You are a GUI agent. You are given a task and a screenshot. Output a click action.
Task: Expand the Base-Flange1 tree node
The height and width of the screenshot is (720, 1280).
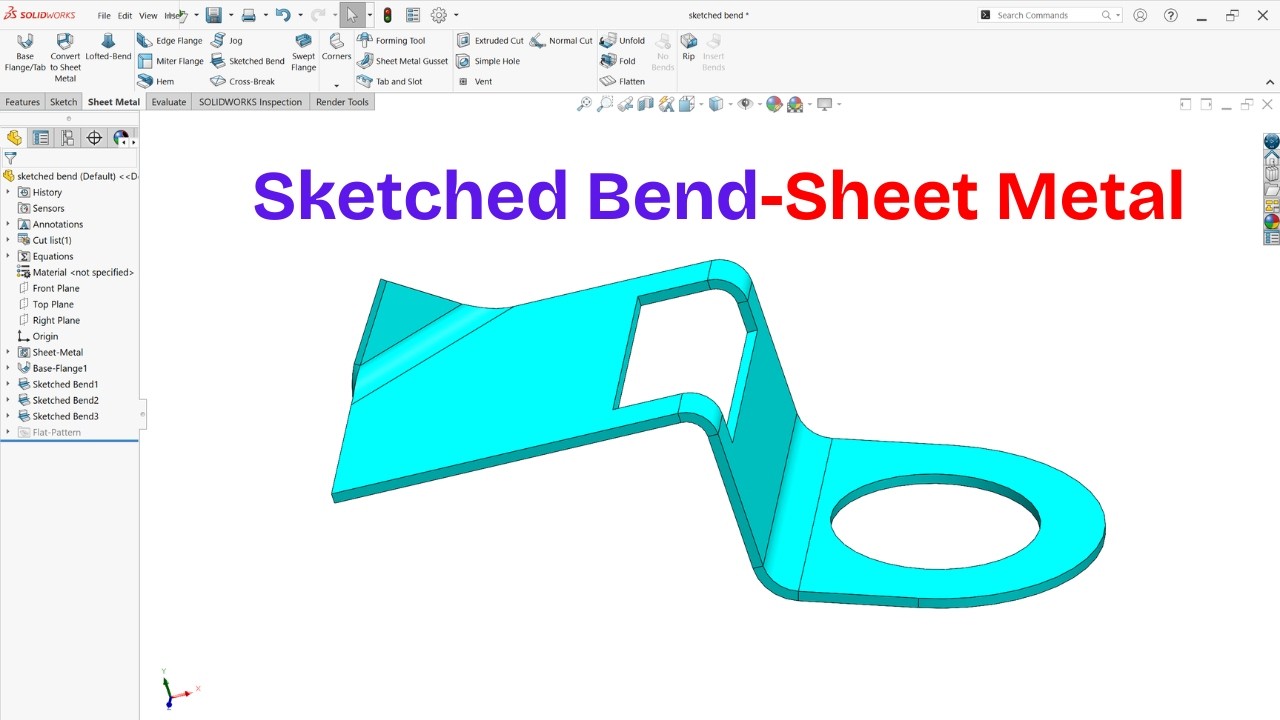8,368
